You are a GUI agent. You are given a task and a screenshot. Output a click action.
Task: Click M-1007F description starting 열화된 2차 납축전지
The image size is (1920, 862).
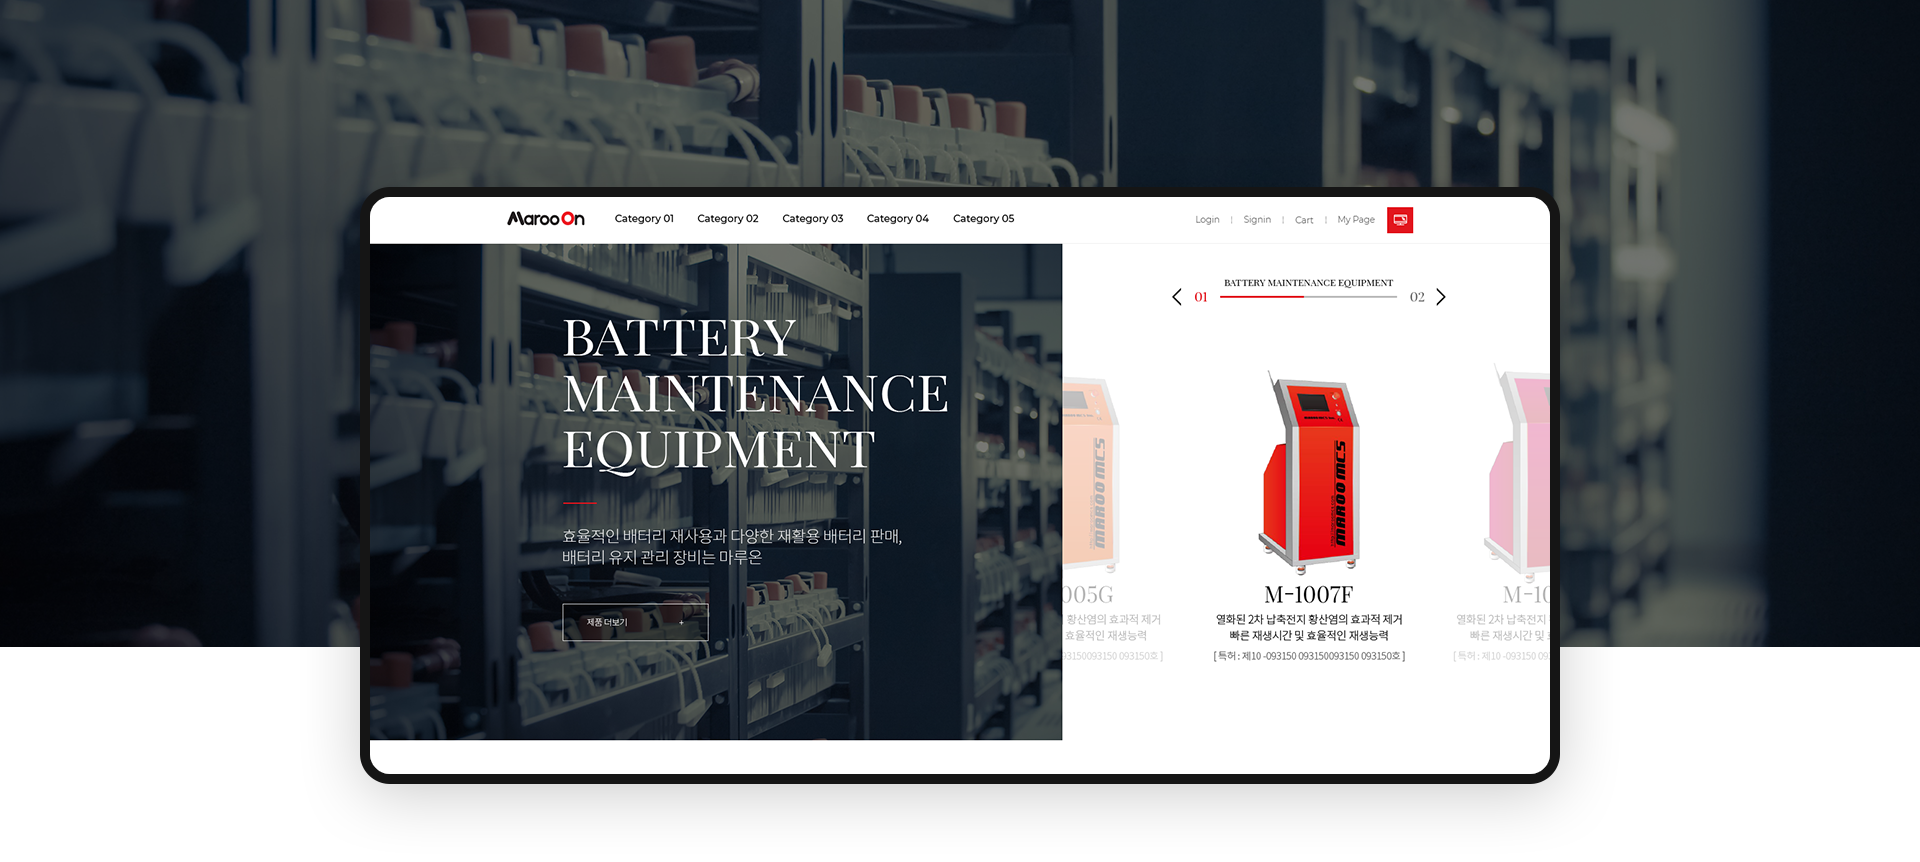1309,627
